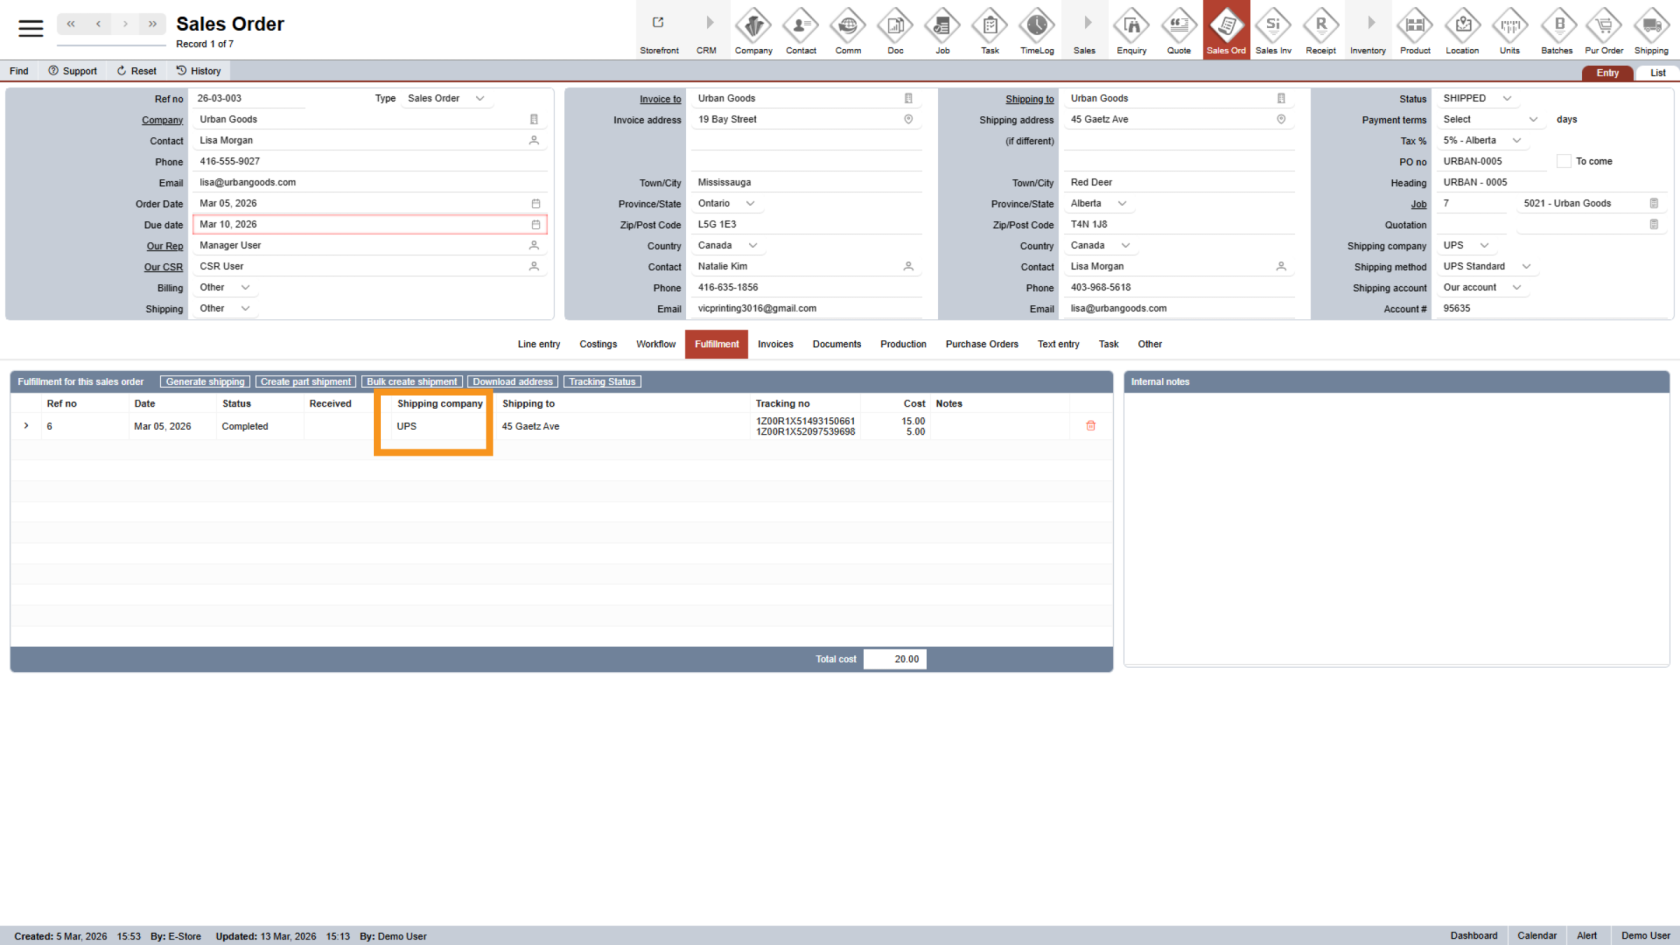This screenshot has width=1680, height=945.
Task: Open the Shipping method dropdown
Action: tap(1526, 267)
